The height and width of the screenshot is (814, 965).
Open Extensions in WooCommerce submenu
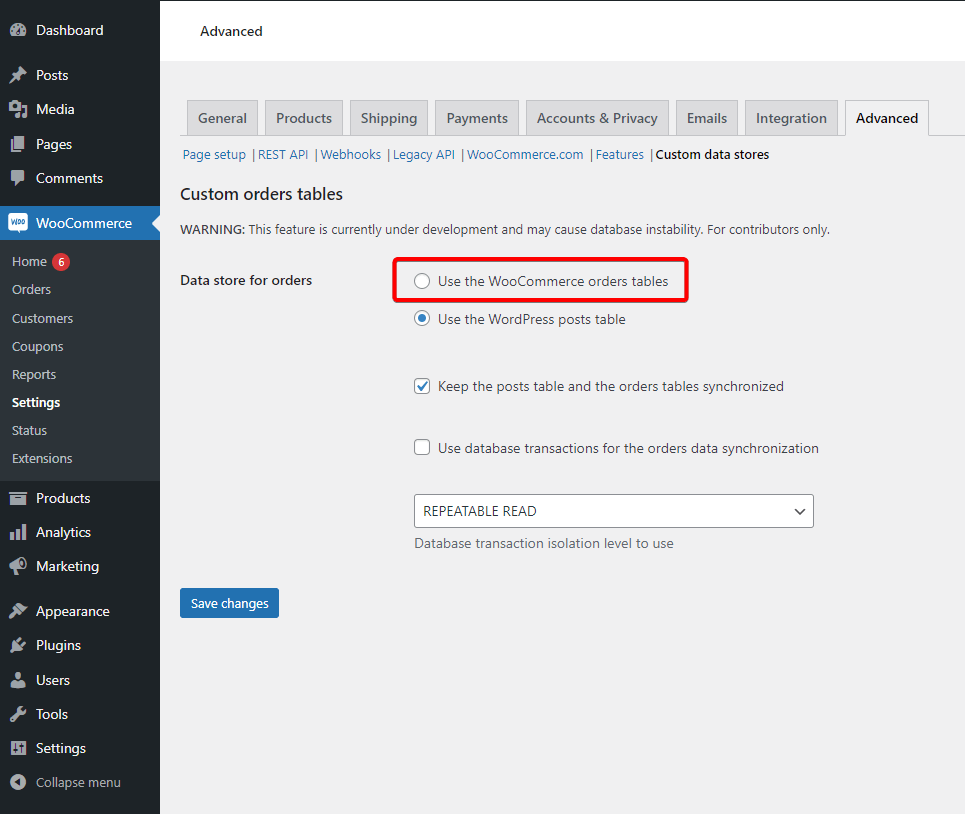click(x=42, y=458)
